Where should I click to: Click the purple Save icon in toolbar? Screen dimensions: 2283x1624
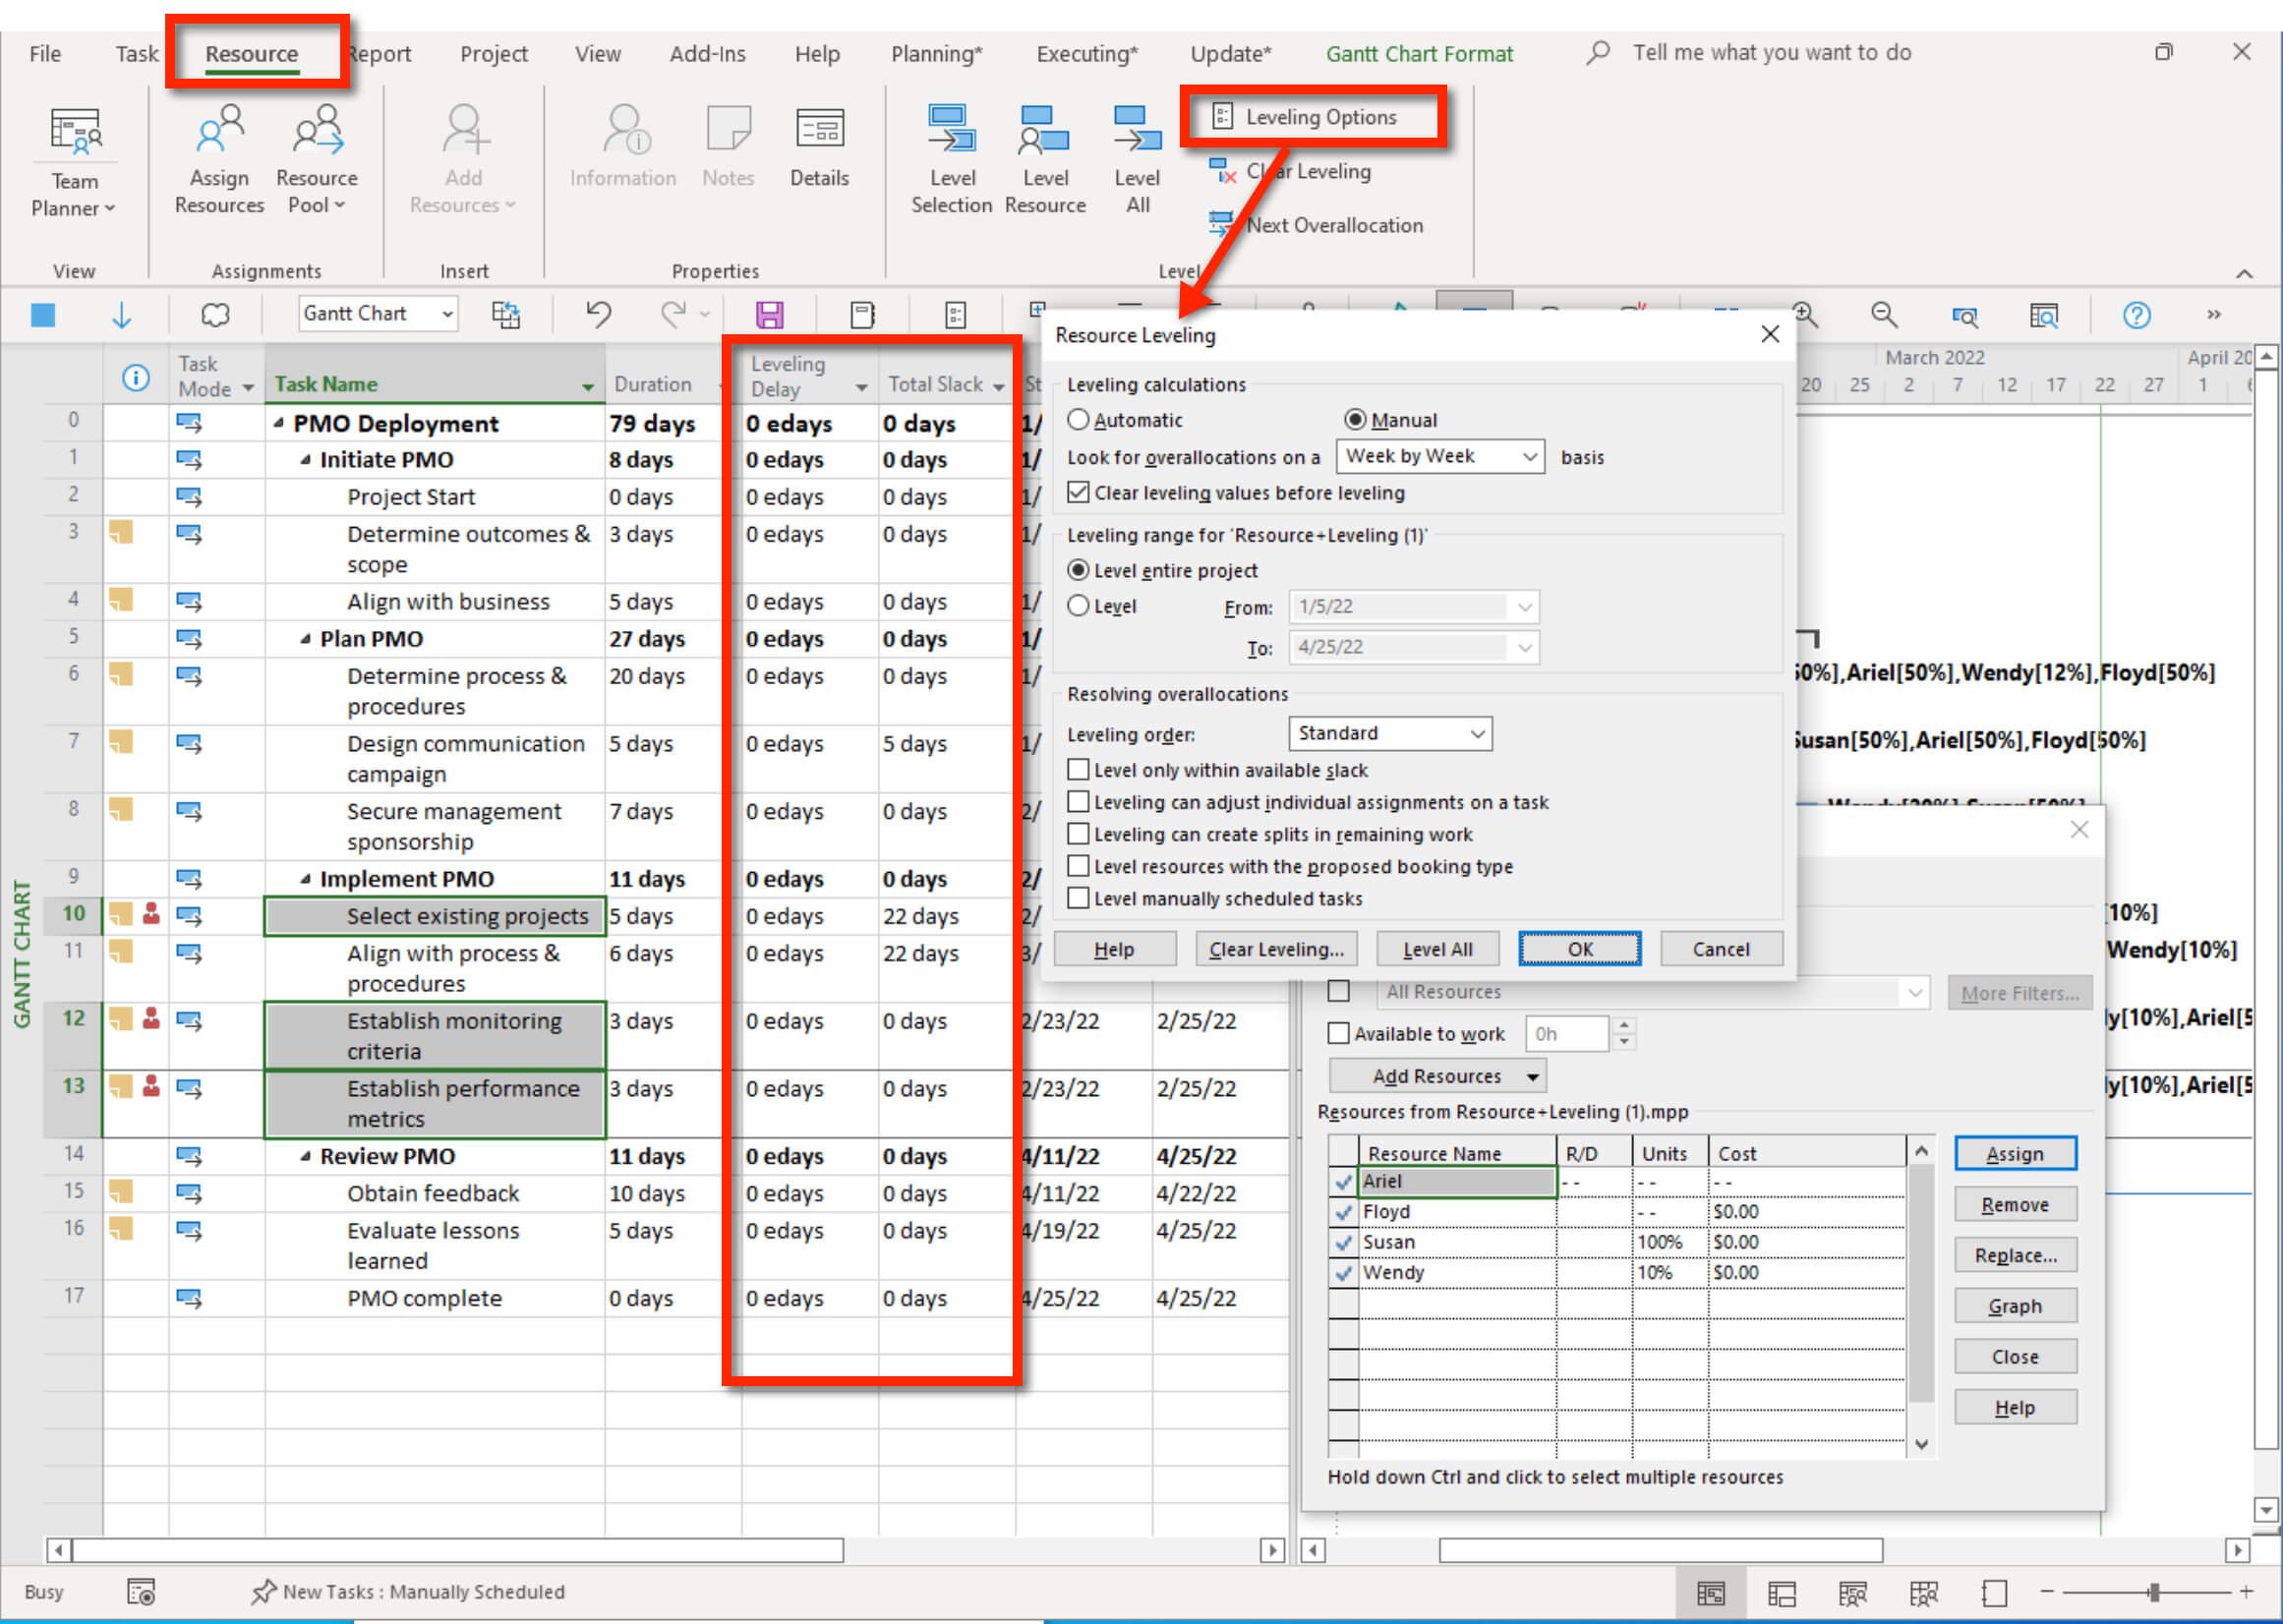point(769,315)
